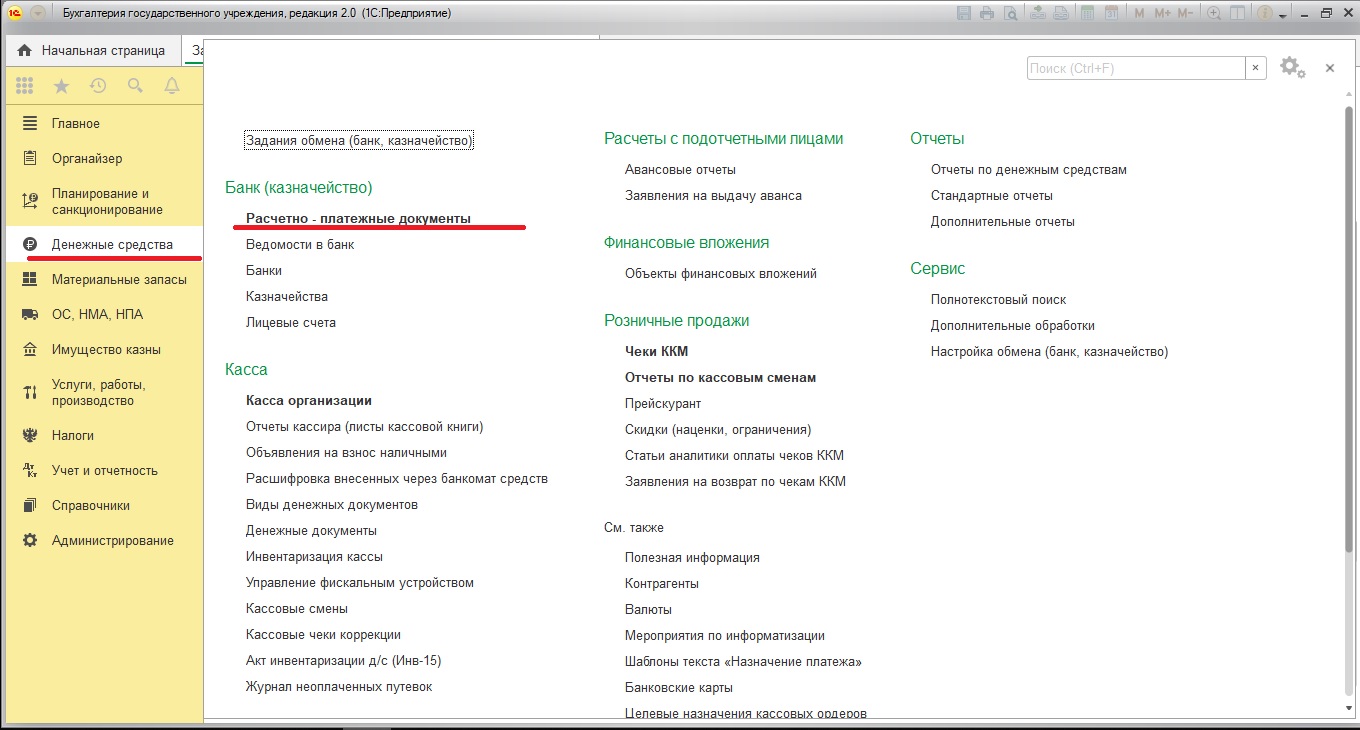Click the zoom magnifier plus icon
1360x730 pixels.
(1214, 14)
